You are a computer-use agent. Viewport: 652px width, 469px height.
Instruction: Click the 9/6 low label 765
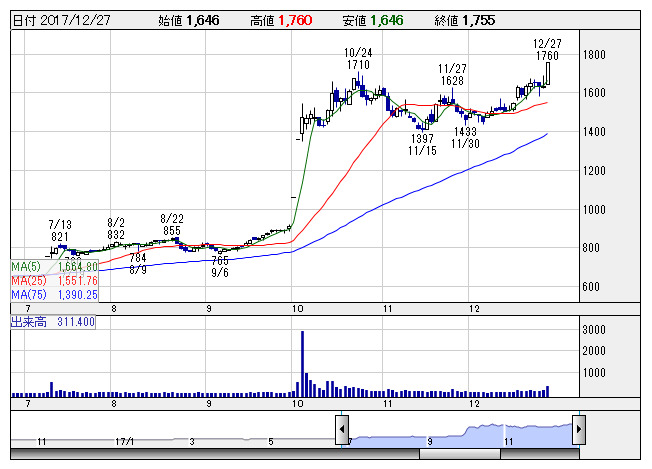coord(220,260)
